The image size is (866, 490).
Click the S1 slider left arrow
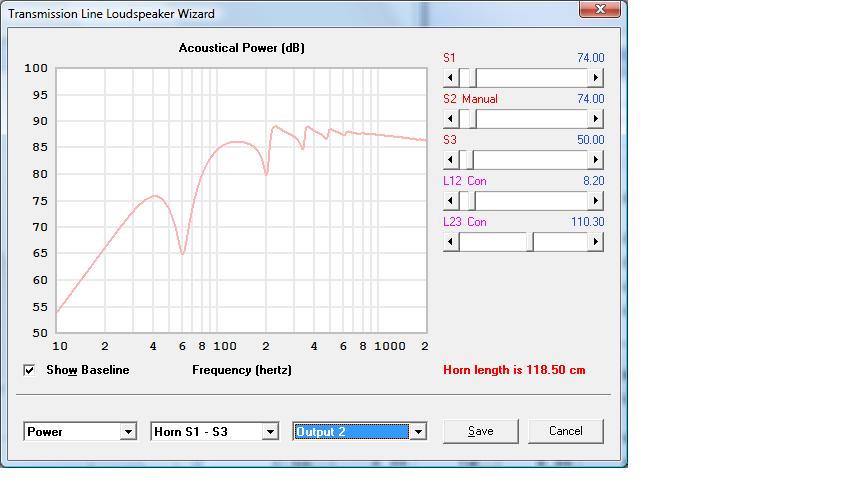(451, 78)
